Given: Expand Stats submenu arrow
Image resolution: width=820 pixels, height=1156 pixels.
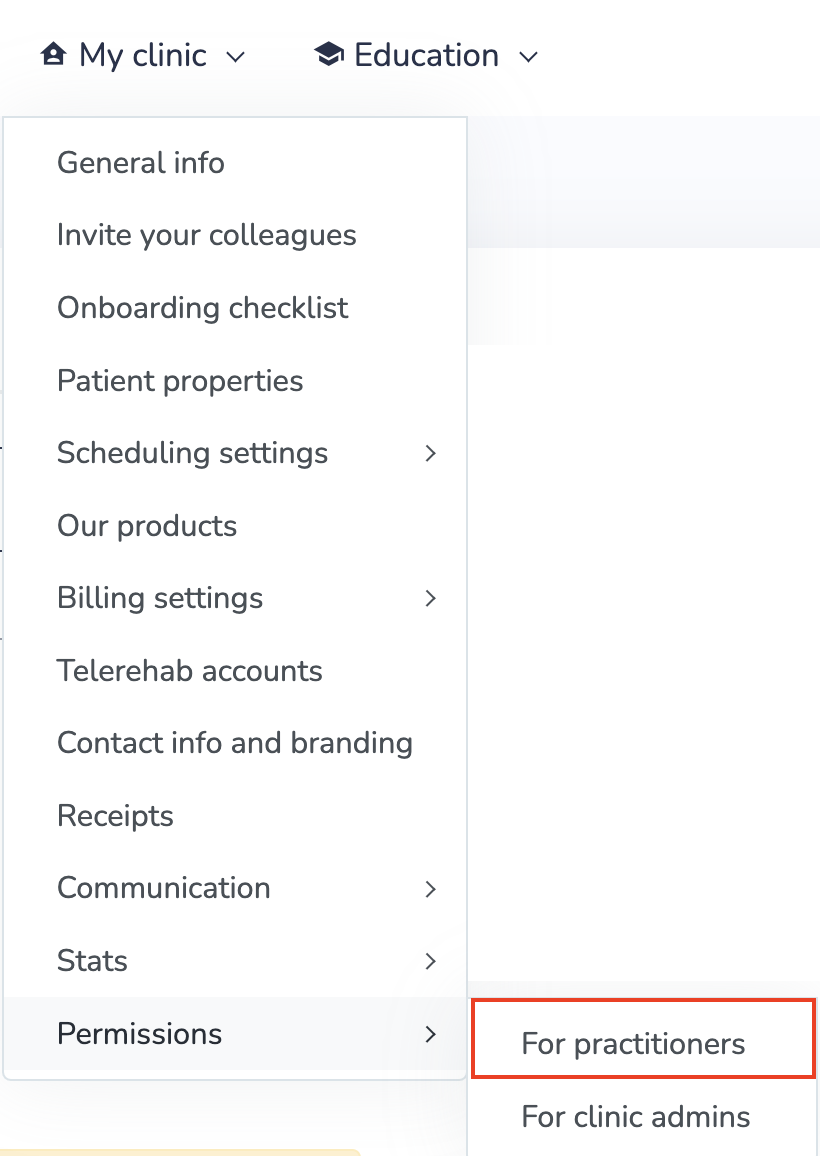Looking at the screenshot, I should pos(431,962).
